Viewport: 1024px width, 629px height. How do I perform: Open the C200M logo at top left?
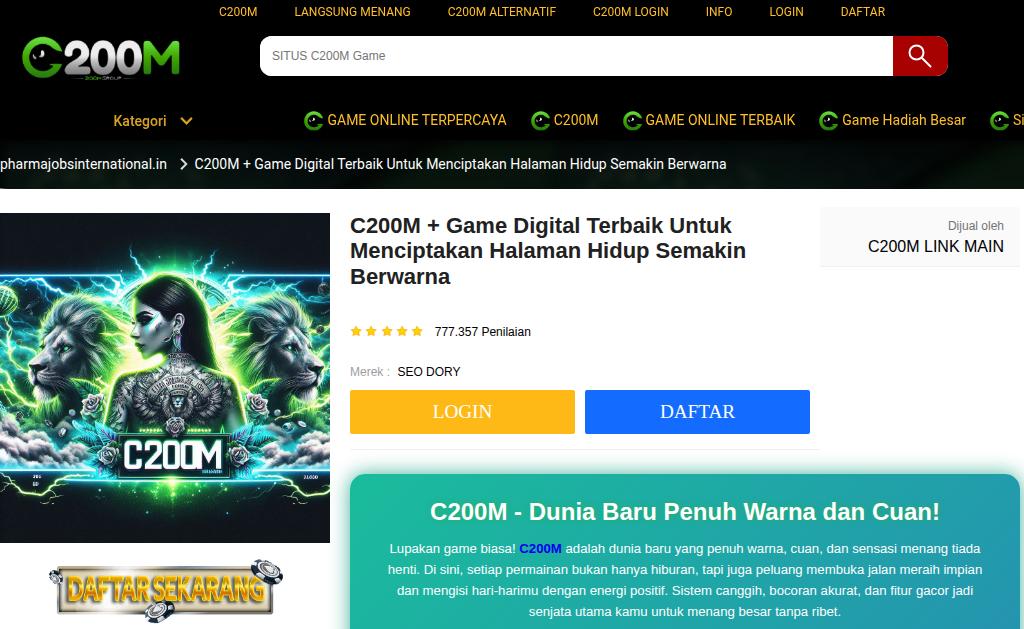click(101, 59)
